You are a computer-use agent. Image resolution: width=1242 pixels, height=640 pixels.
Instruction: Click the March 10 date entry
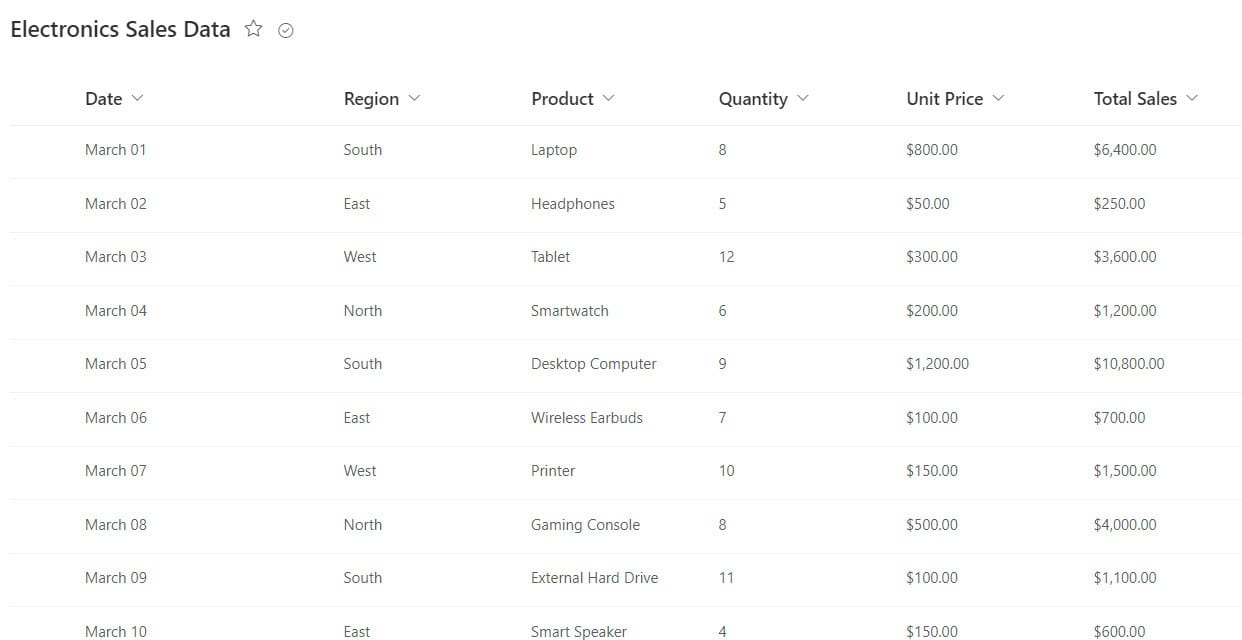click(x=116, y=631)
